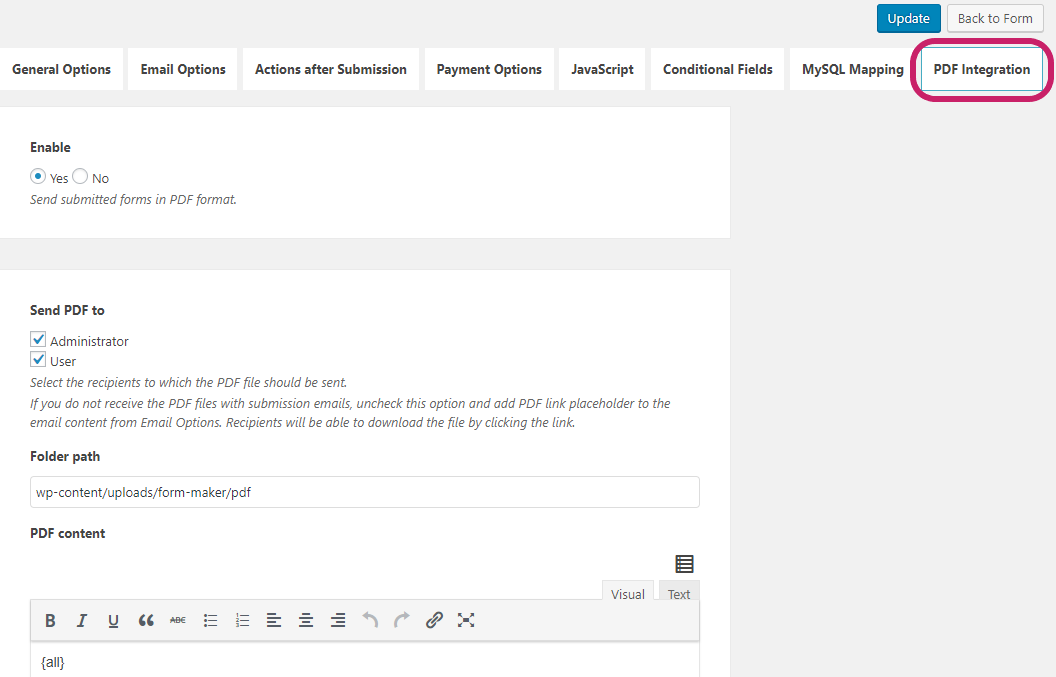Image resolution: width=1056 pixels, height=677 pixels.
Task: Uncheck the User recipient checkbox
Action: click(38, 360)
